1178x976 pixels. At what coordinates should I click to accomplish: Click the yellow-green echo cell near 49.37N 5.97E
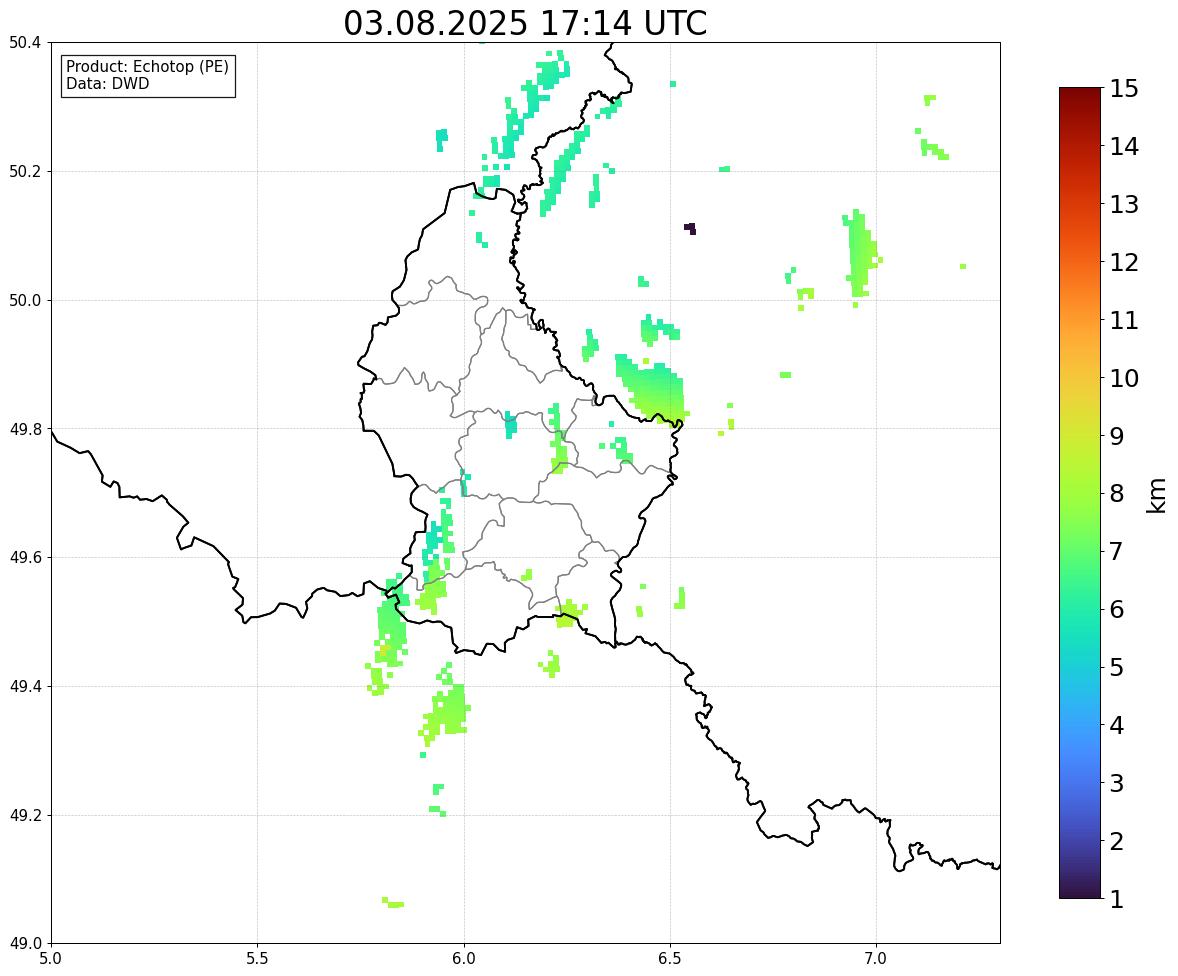coord(448,710)
